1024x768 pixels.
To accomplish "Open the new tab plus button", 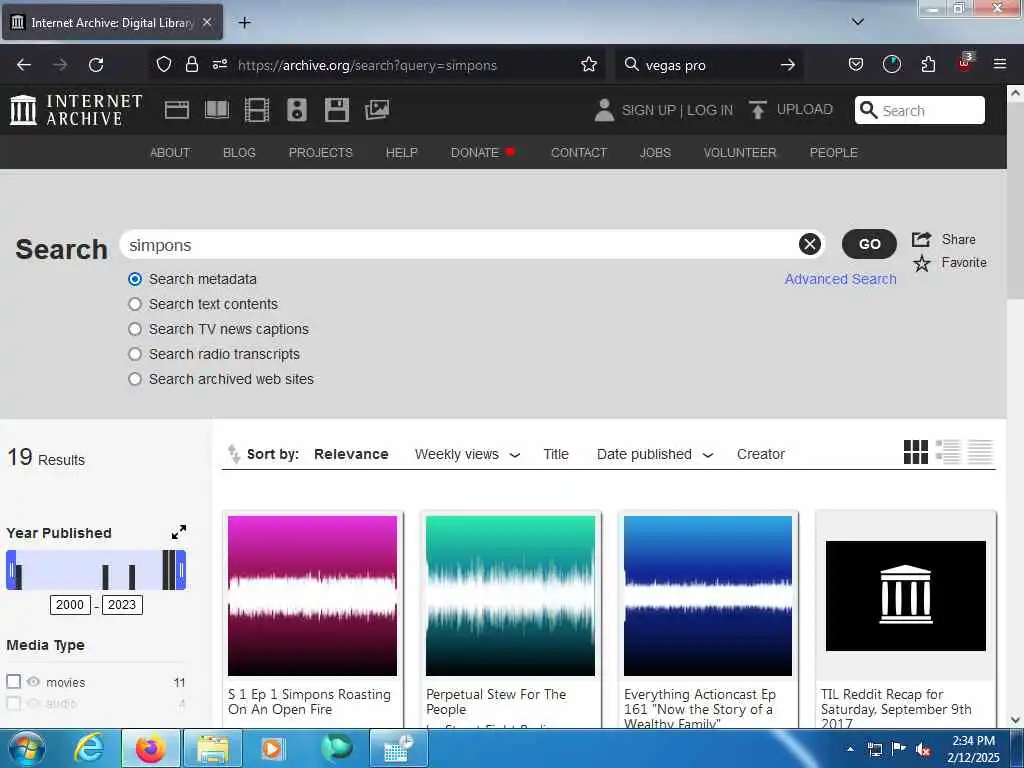I will point(244,22).
